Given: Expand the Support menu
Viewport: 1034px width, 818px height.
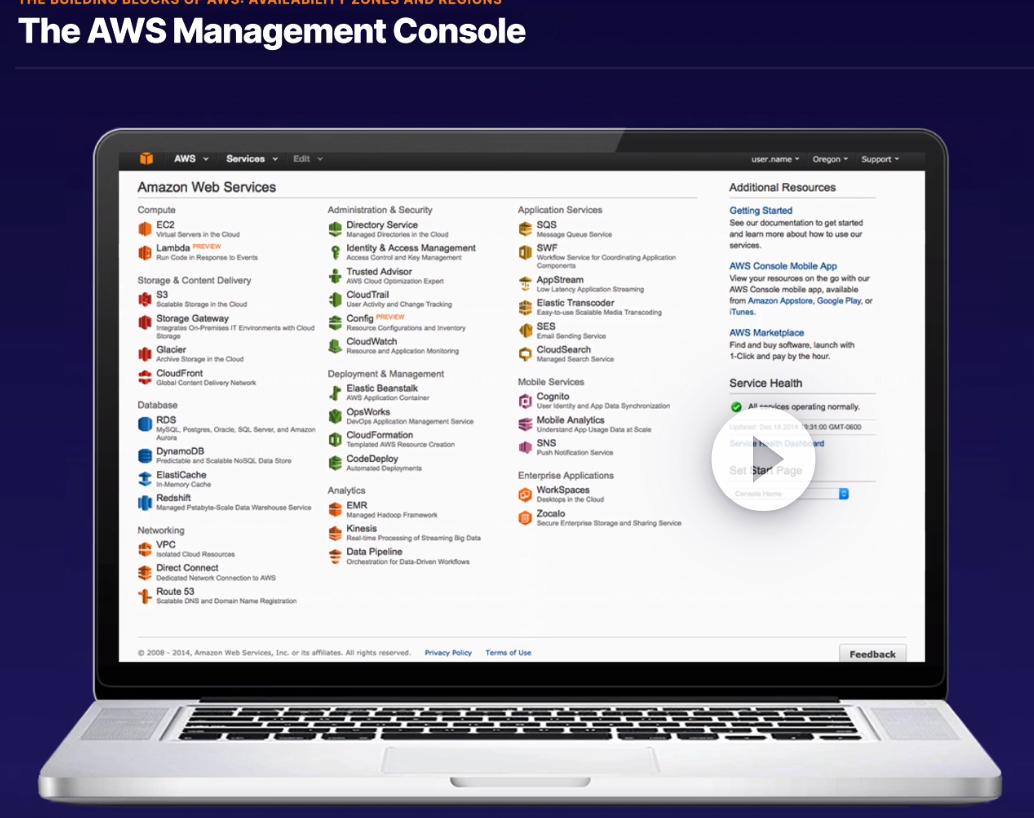Looking at the screenshot, I should [x=880, y=160].
